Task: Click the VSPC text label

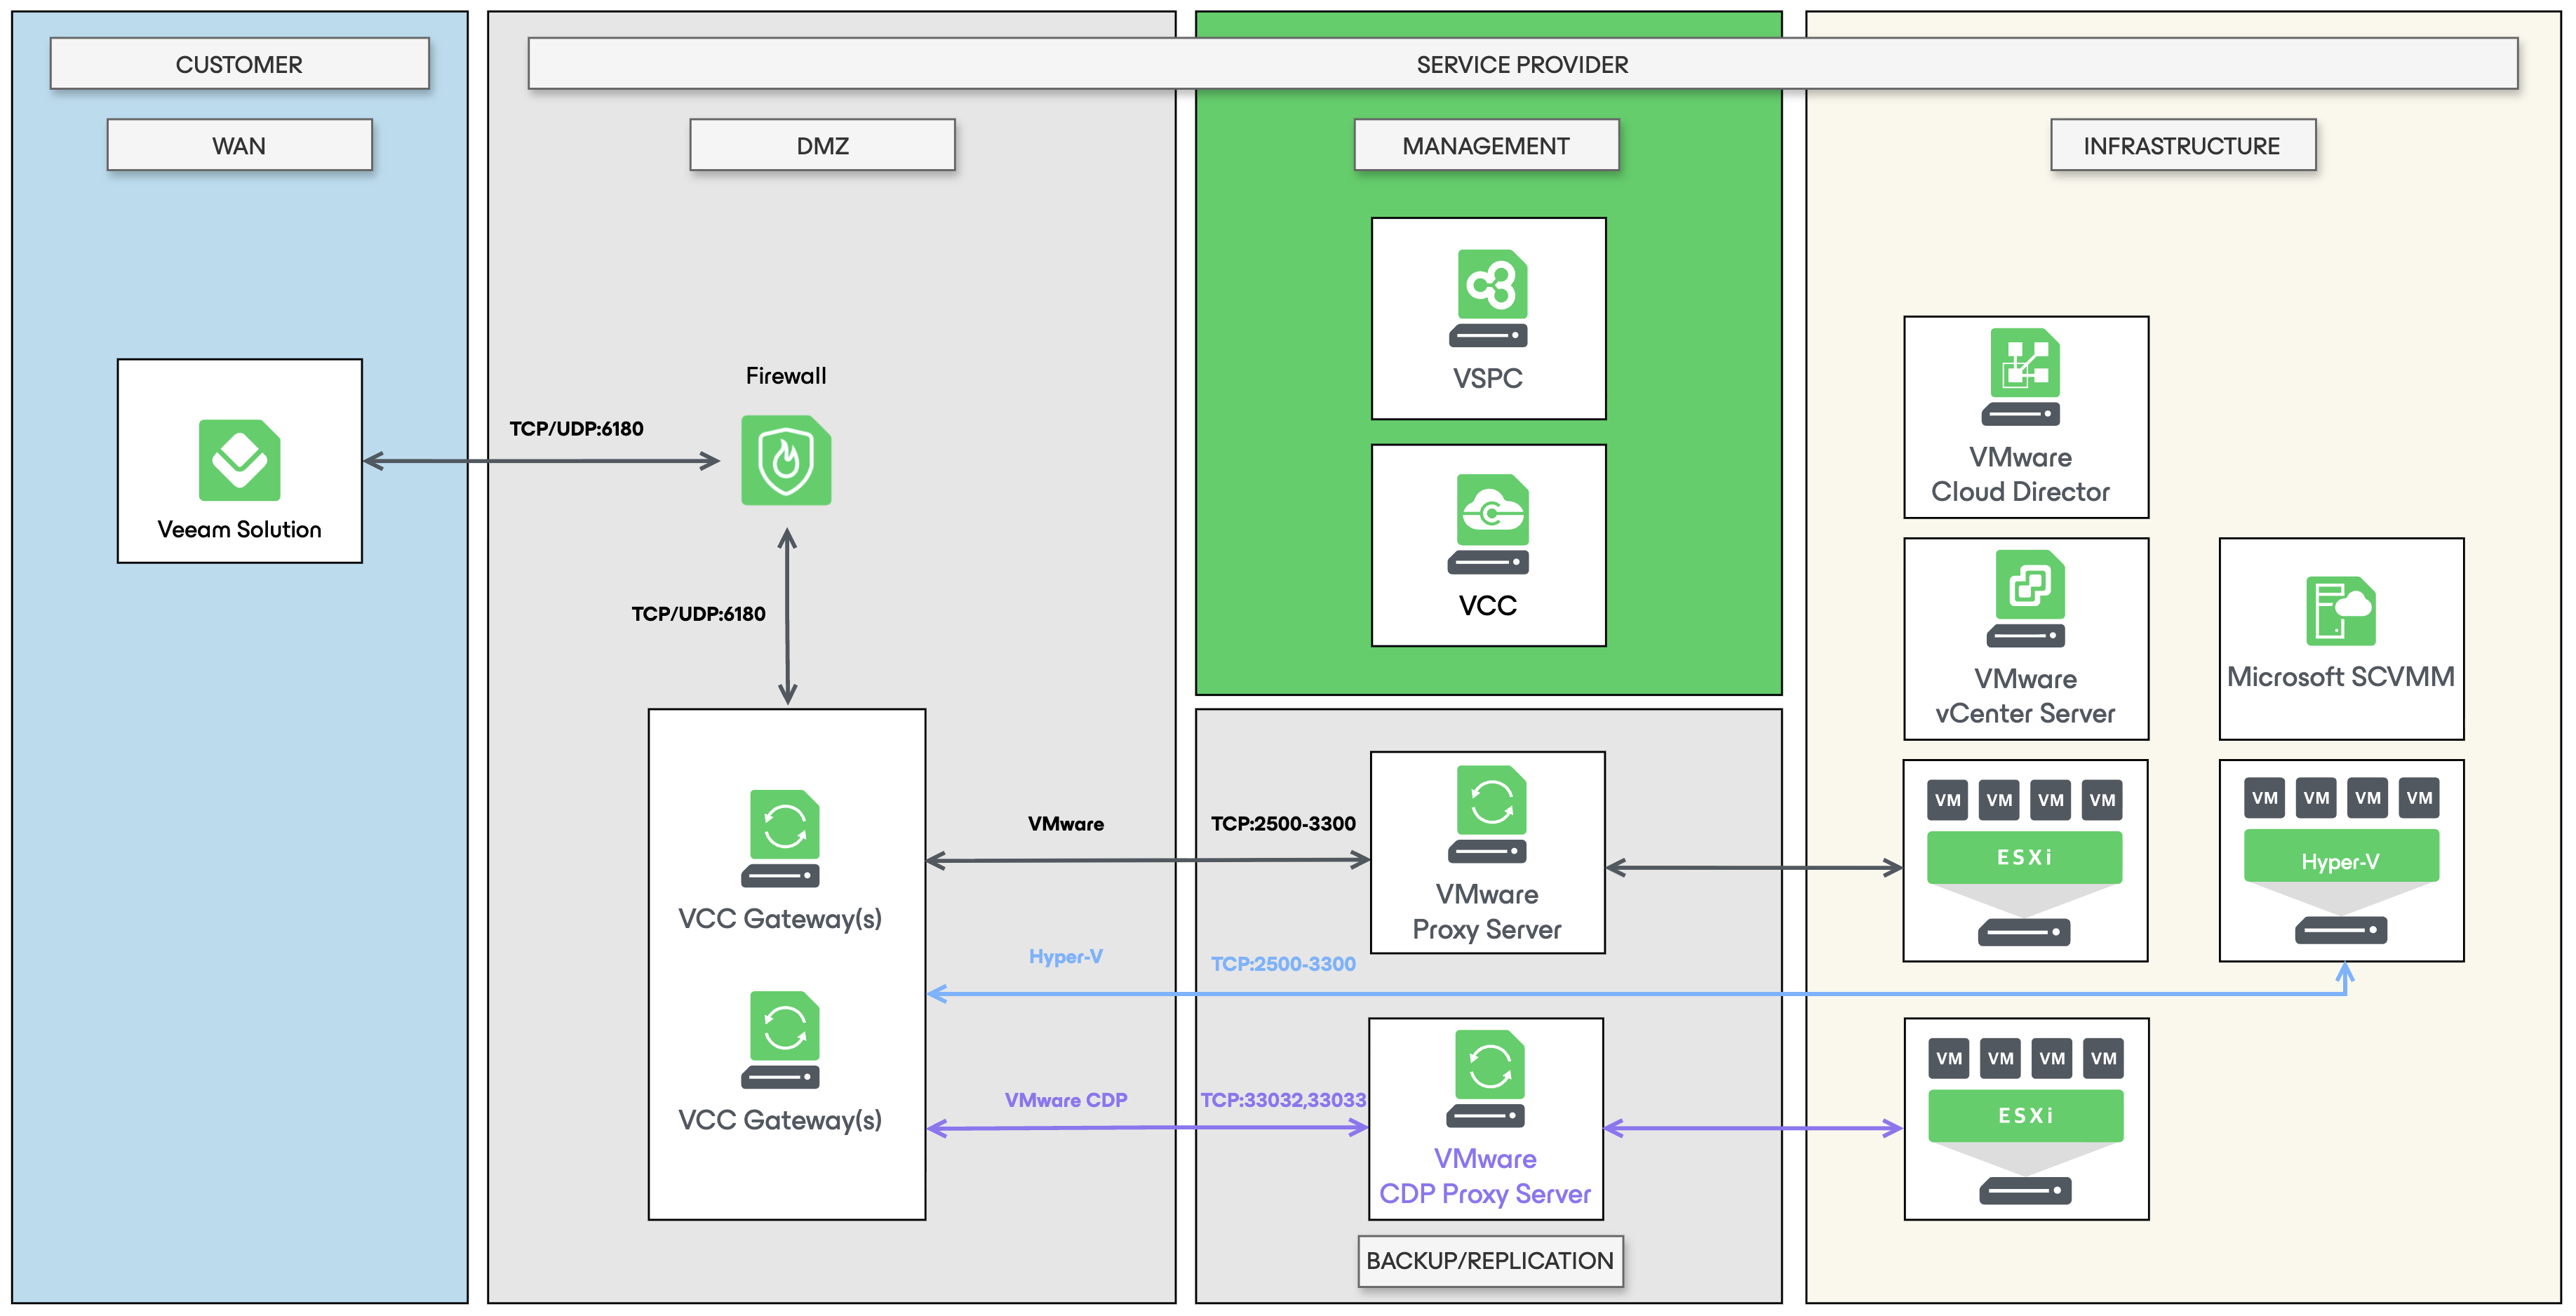Action: click(x=1489, y=378)
